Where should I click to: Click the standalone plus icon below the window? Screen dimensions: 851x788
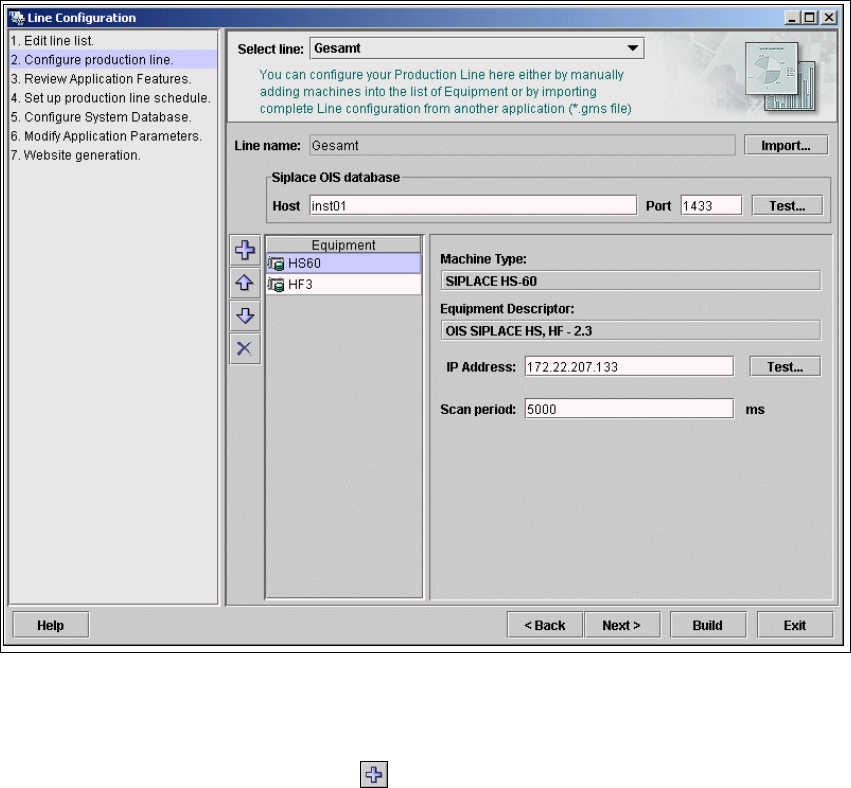coord(374,774)
